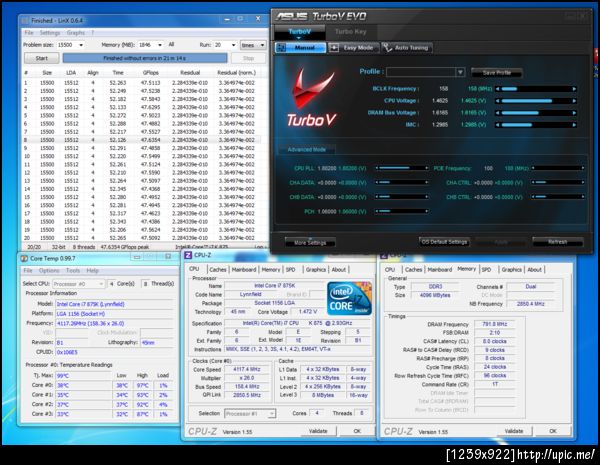Viewport: 600px width, 465px height.
Task: Click the CPU Voltage increase arrow
Action: coord(574,101)
